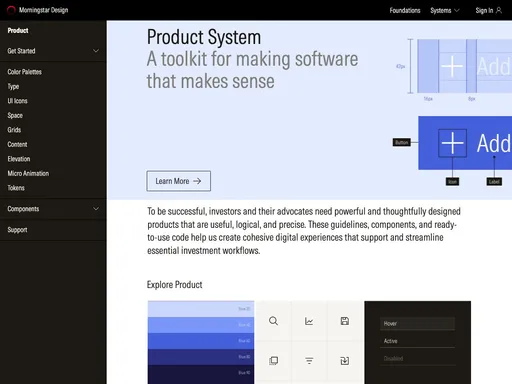Open the UI Icons sidebar link
The width and height of the screenshot is (512, 384).
(17, 101)
